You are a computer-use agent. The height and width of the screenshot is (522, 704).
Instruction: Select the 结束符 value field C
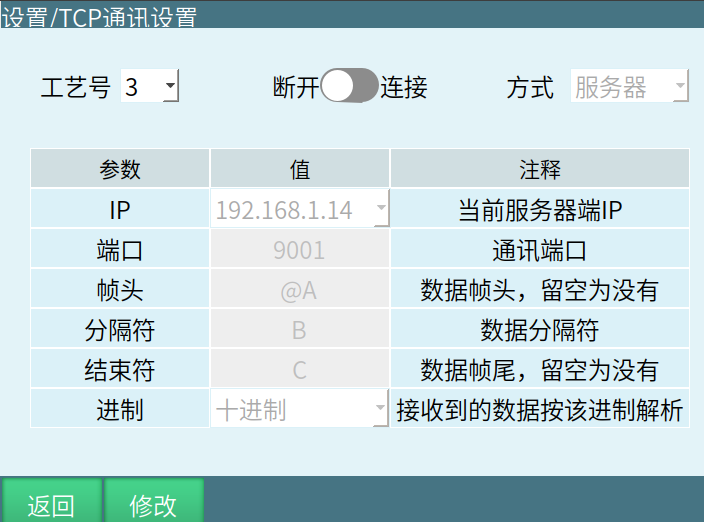pyautogui.click(x=299, y=368)
